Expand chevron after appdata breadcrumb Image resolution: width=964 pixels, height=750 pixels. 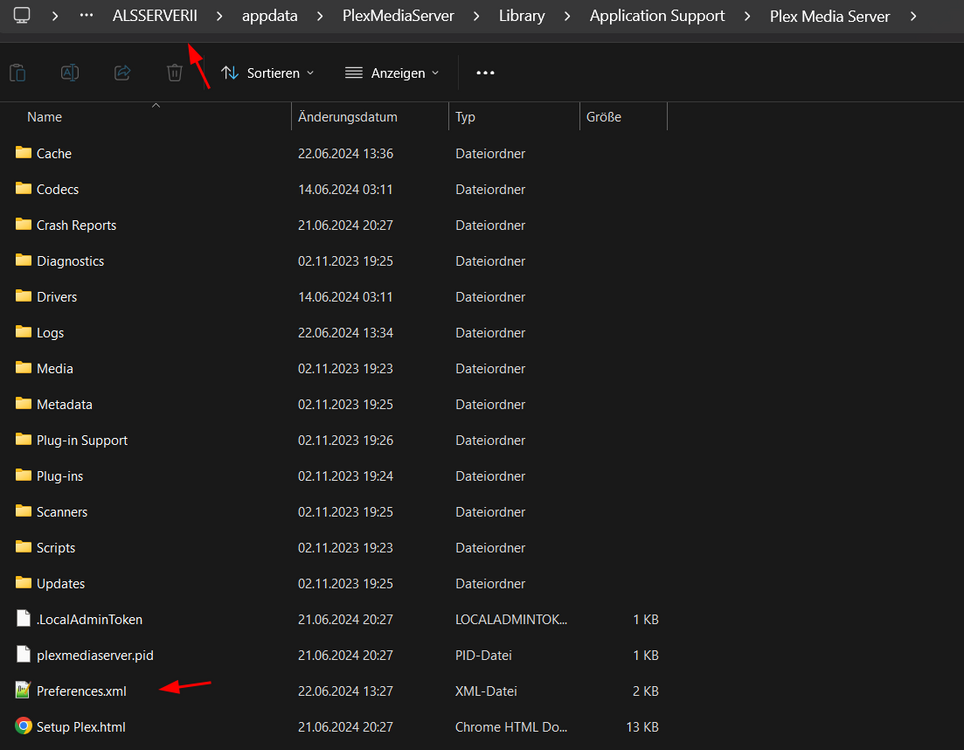coord(320,16)
